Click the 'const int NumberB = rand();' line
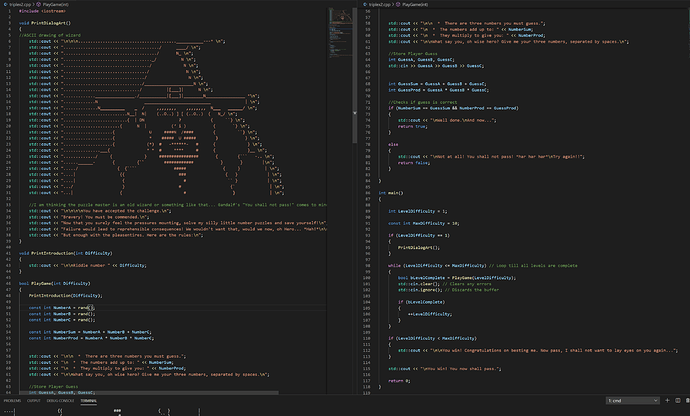This screenshot has height=416, width=690. coord(62,314)
